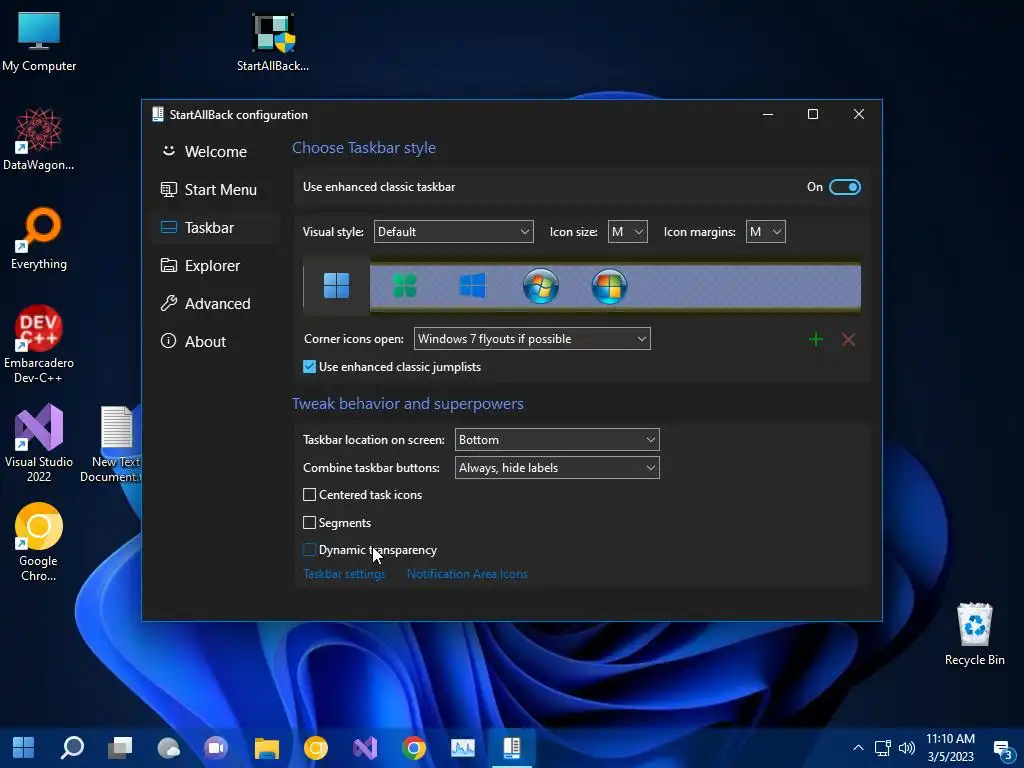Open File Explorer from taskbar

(266, 748)
